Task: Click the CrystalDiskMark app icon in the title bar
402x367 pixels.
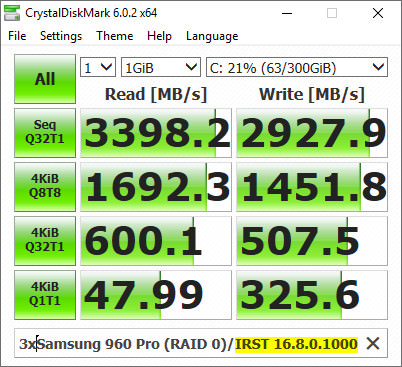Action: 12,13
